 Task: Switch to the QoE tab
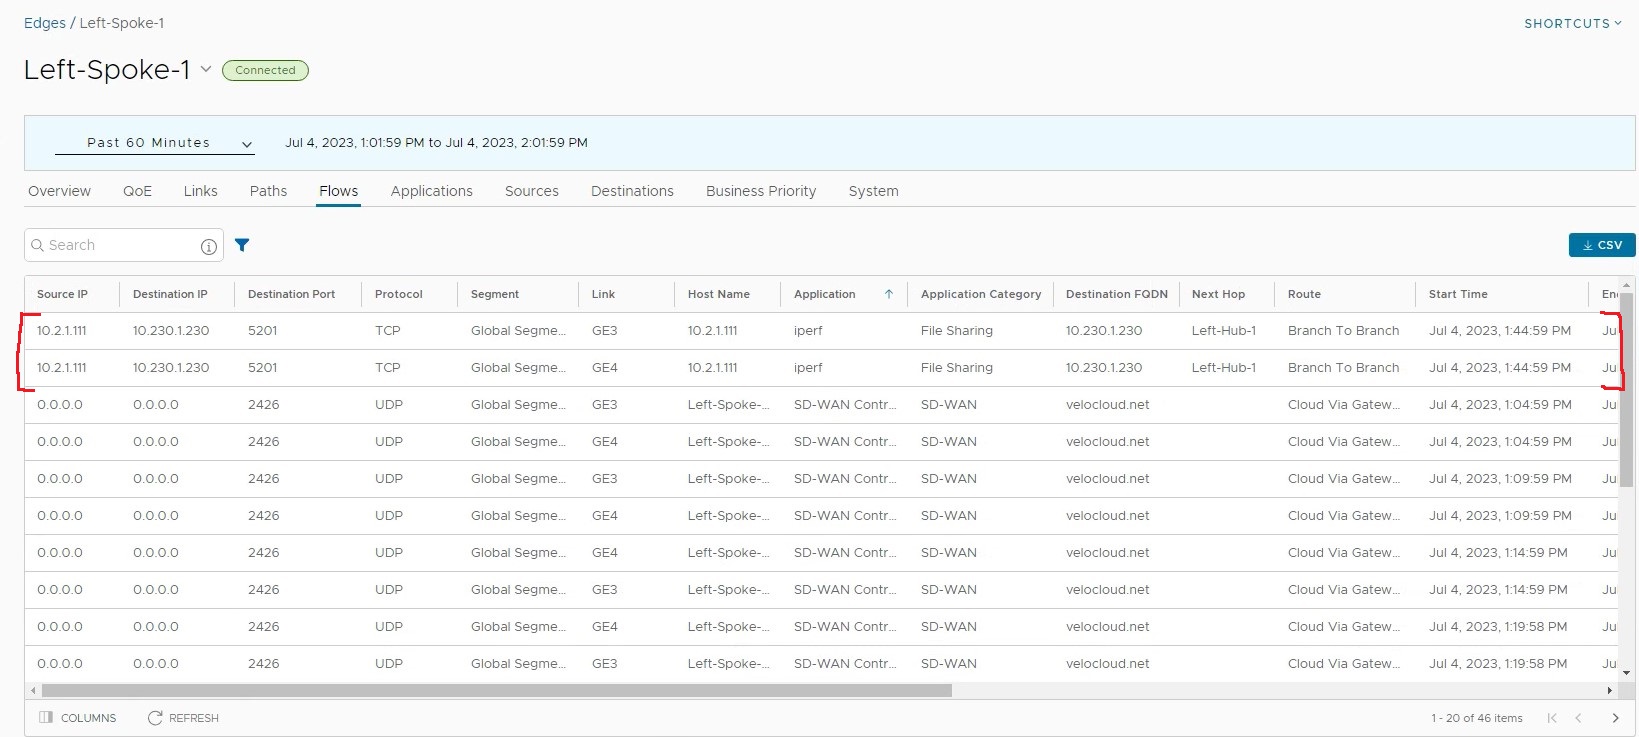pos(138,191)
